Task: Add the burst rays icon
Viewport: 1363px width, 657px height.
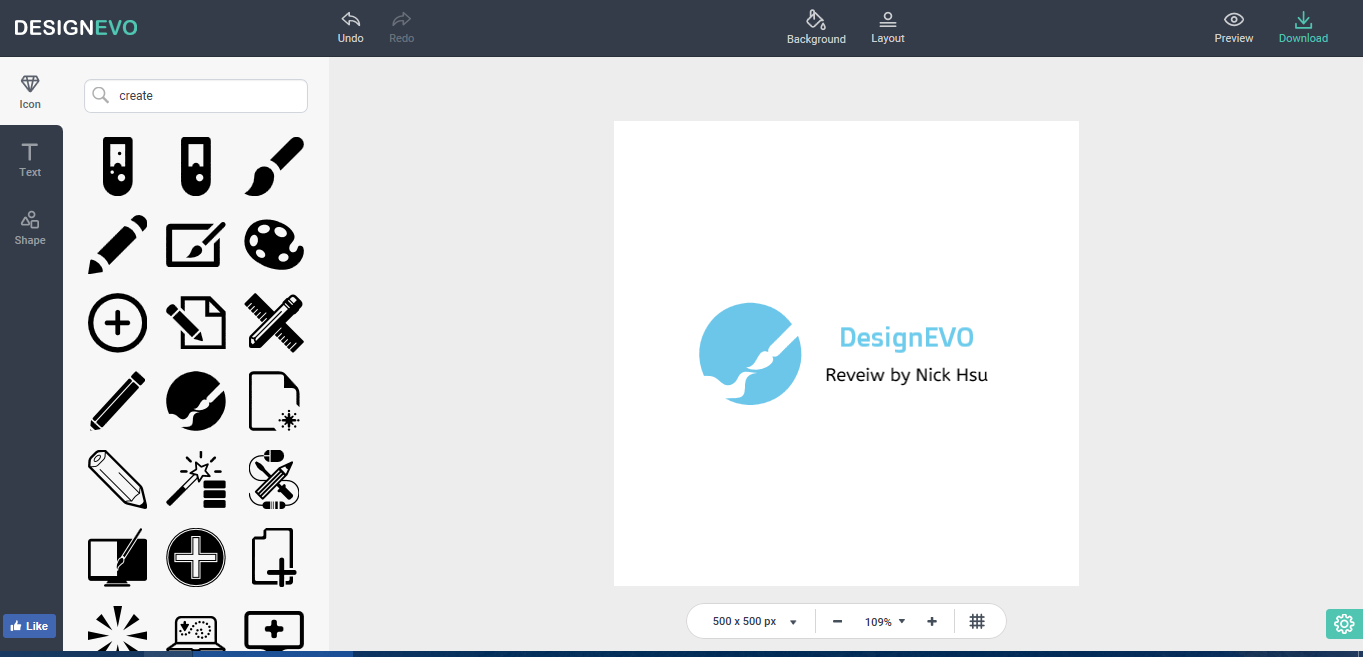Action: coord(118,628)
